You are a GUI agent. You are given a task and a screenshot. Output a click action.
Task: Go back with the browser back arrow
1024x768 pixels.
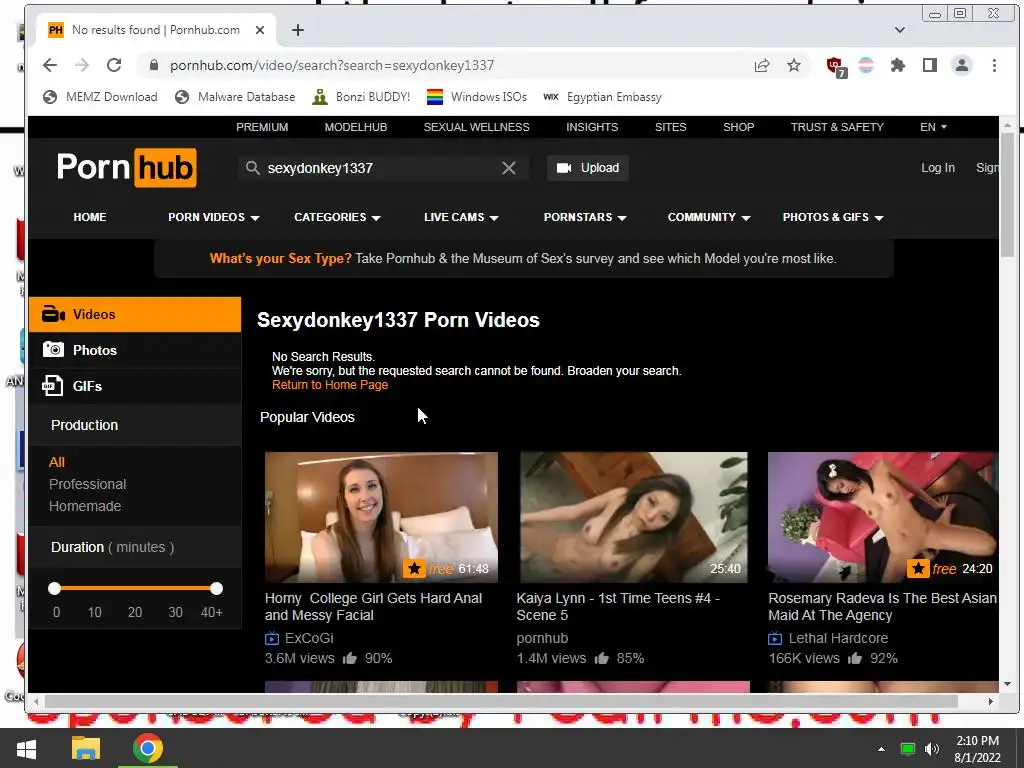(50, 65)
